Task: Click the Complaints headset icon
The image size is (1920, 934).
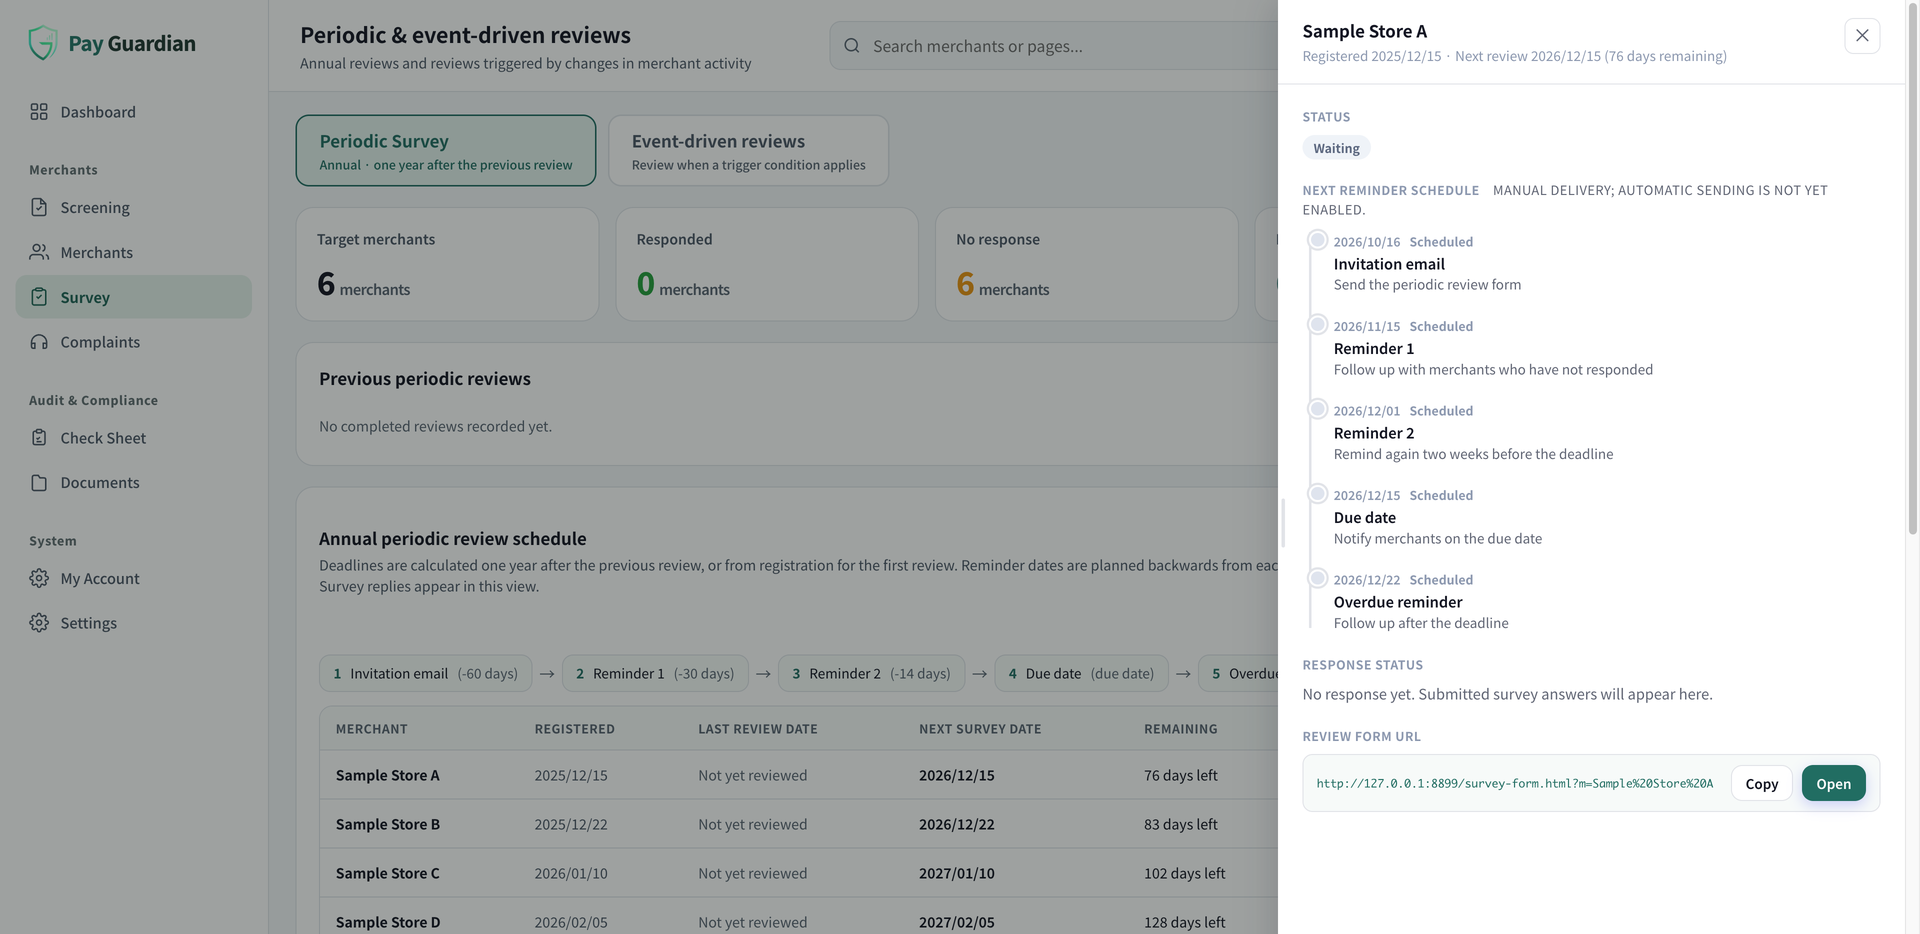Action: (39, 342)
